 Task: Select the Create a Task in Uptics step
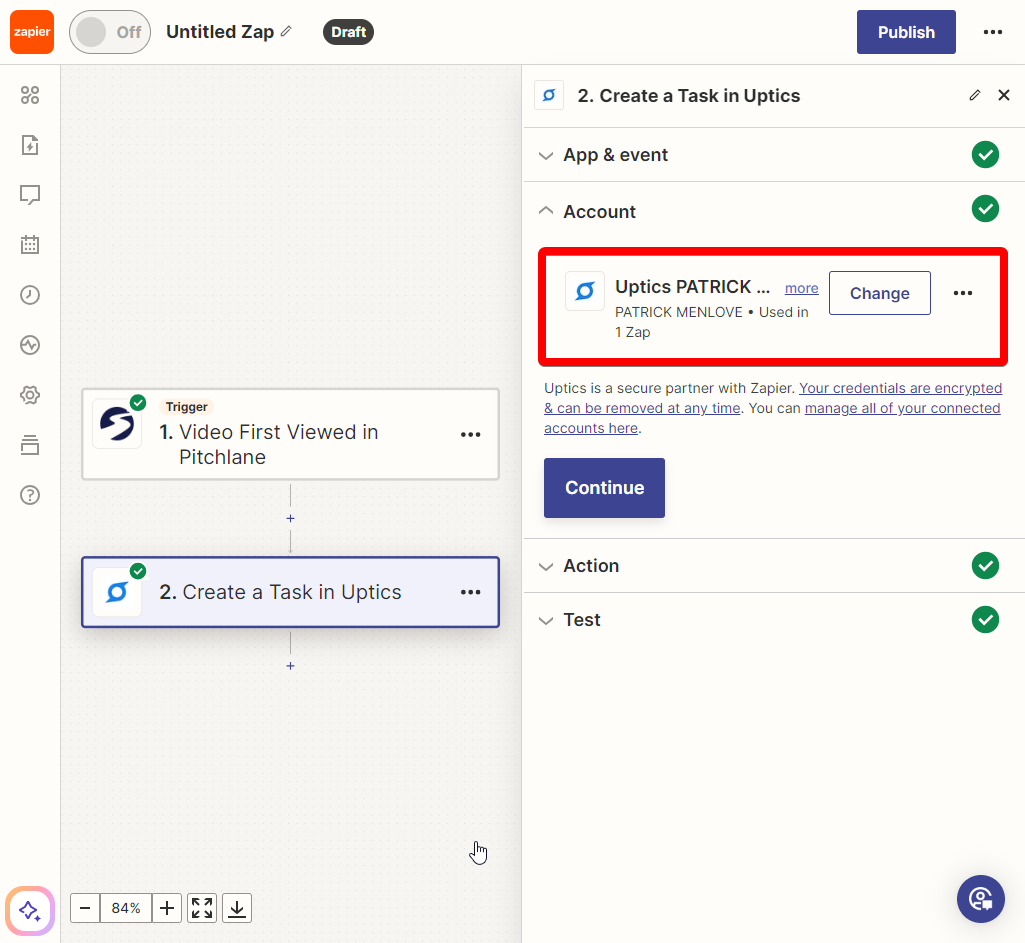pos(290,592)
